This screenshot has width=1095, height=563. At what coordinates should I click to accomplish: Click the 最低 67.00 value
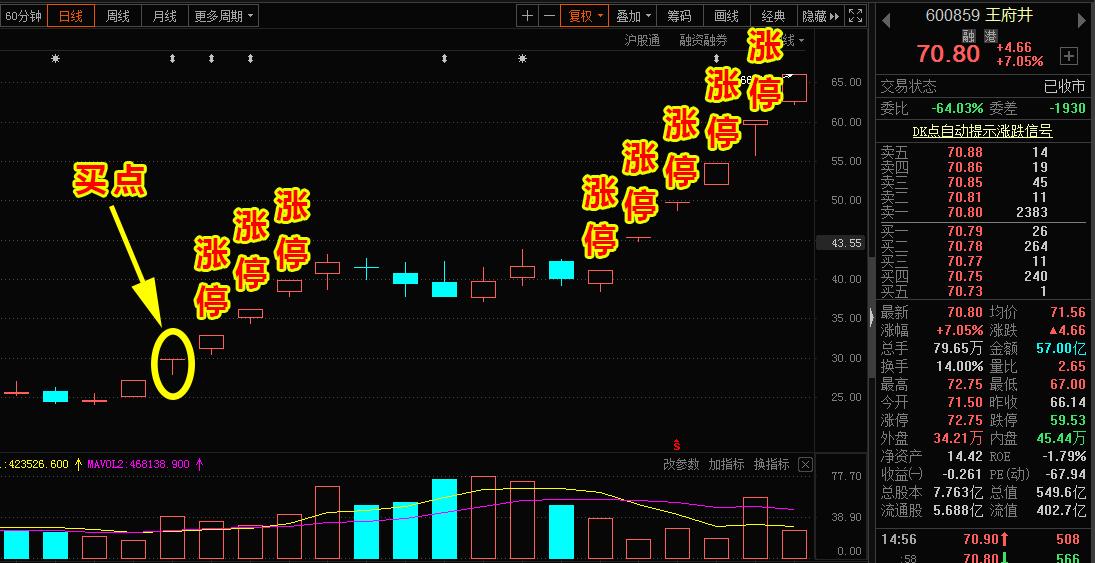point(1068,384)
